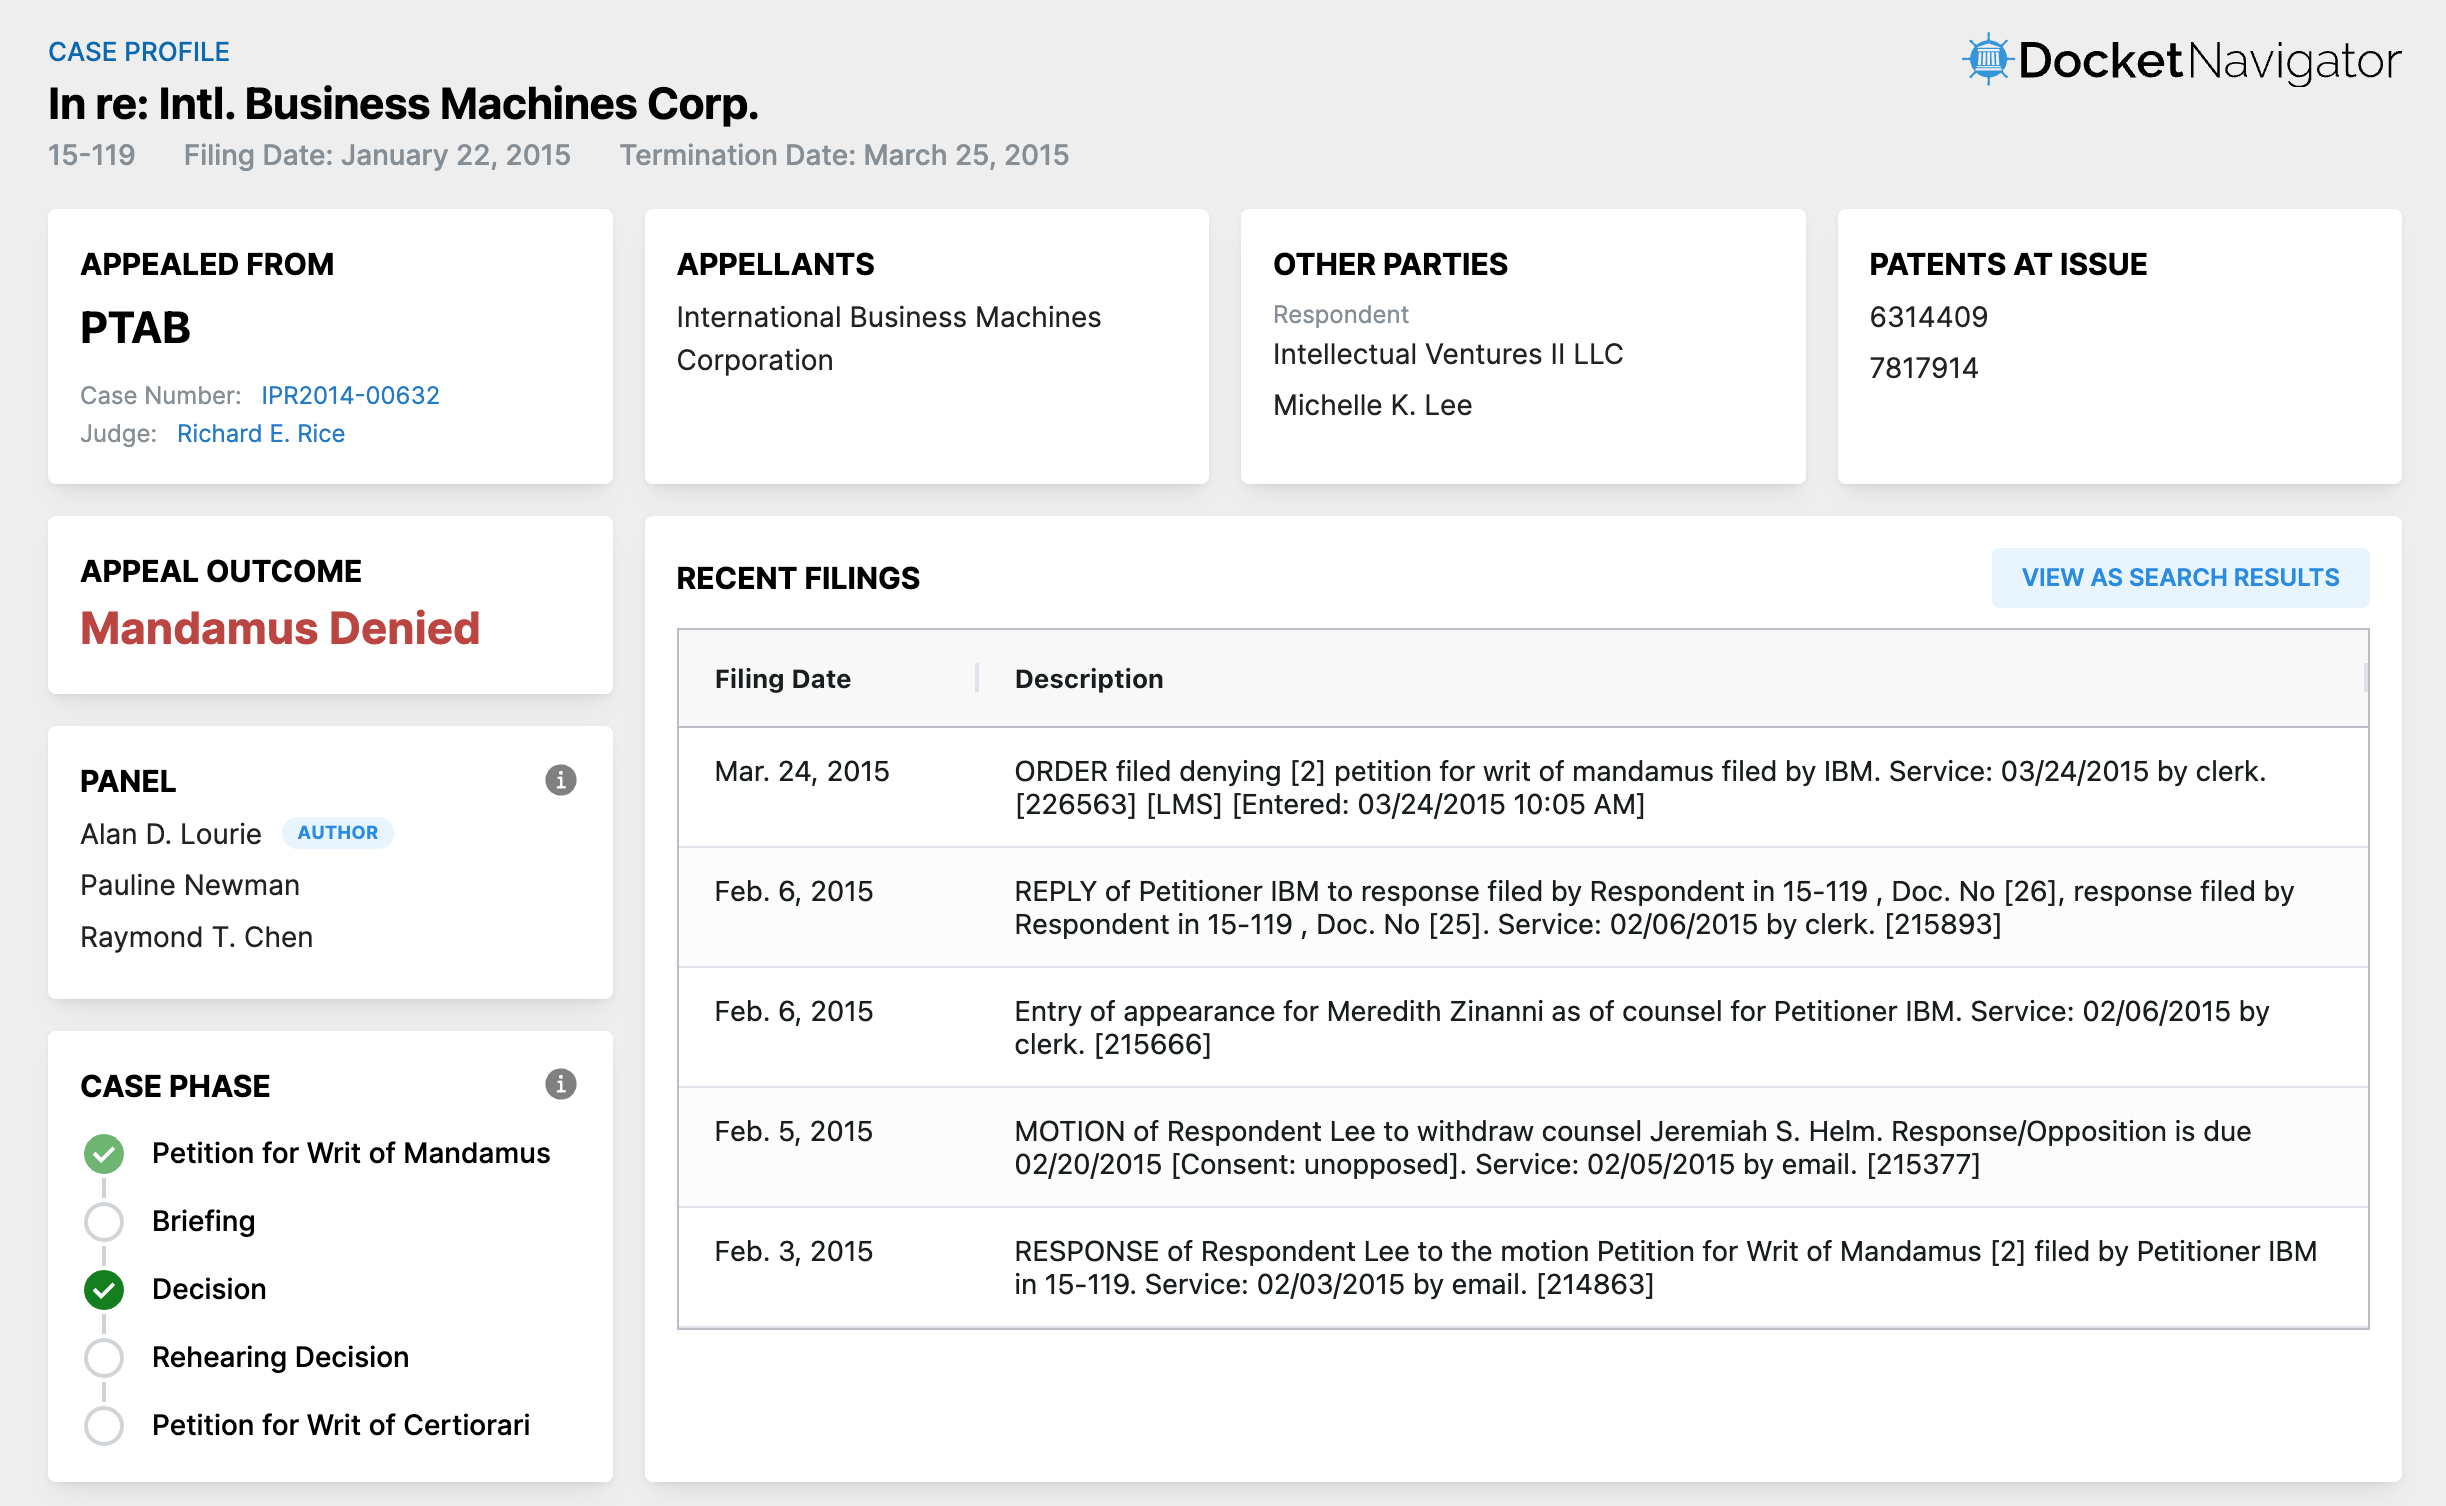Click the case title In re: Intl. Business Machines Corp.

[403, 104]
